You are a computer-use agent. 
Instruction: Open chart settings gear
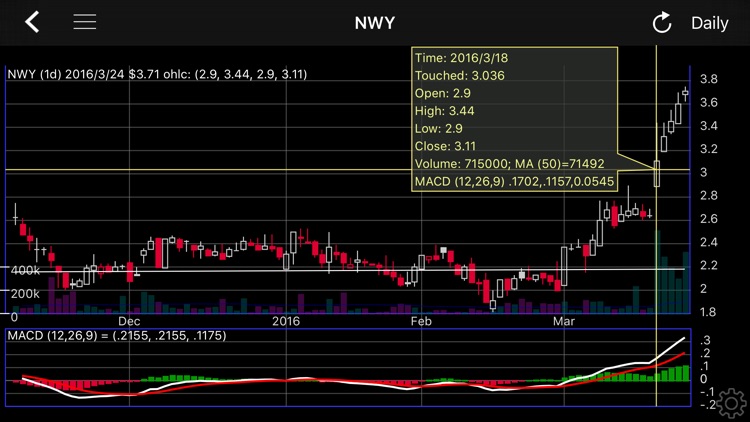click(731, 403)
